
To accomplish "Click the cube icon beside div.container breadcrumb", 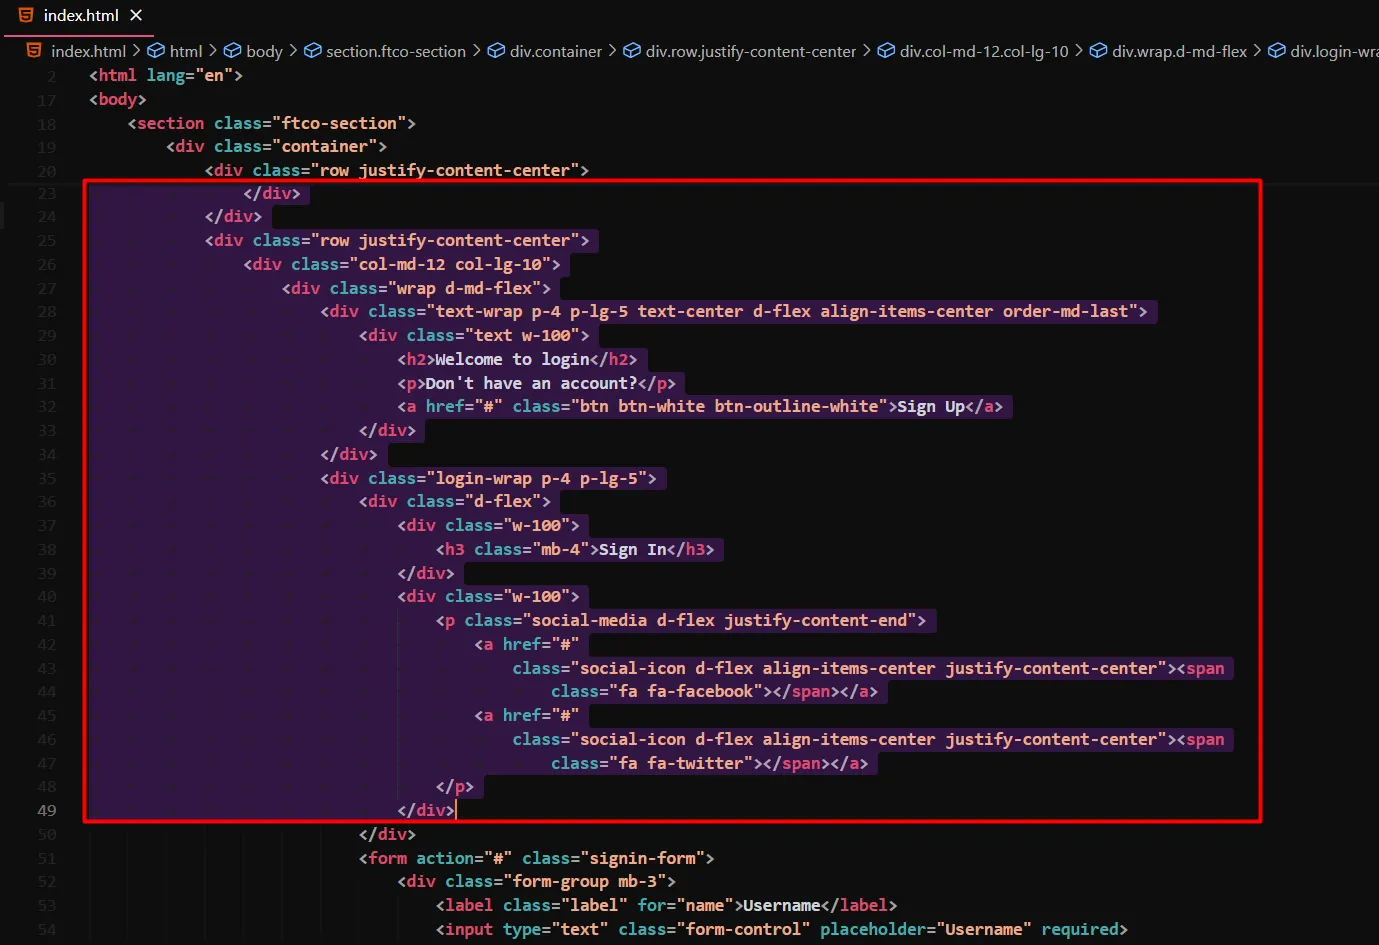I will pos(496,51).
